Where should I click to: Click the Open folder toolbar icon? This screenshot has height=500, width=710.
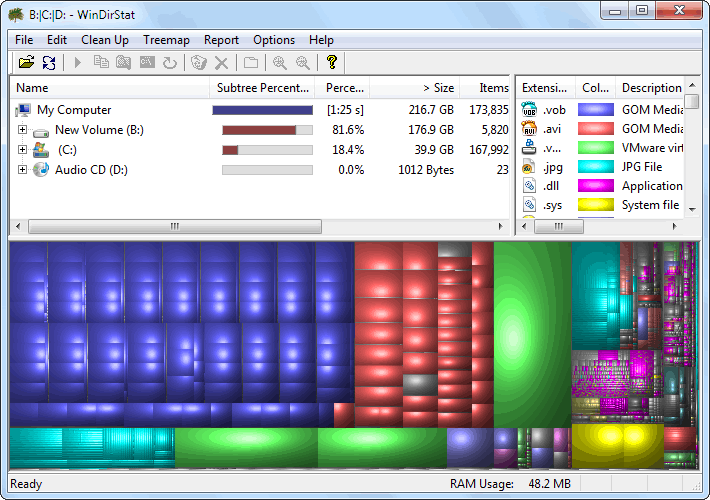click(27, 63)
